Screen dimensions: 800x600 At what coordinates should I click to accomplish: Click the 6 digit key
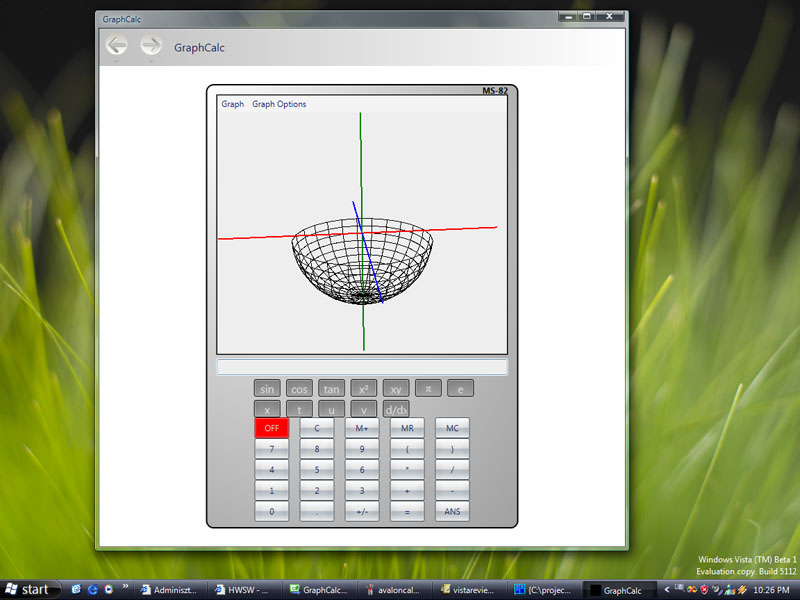[x=362, y=470]
